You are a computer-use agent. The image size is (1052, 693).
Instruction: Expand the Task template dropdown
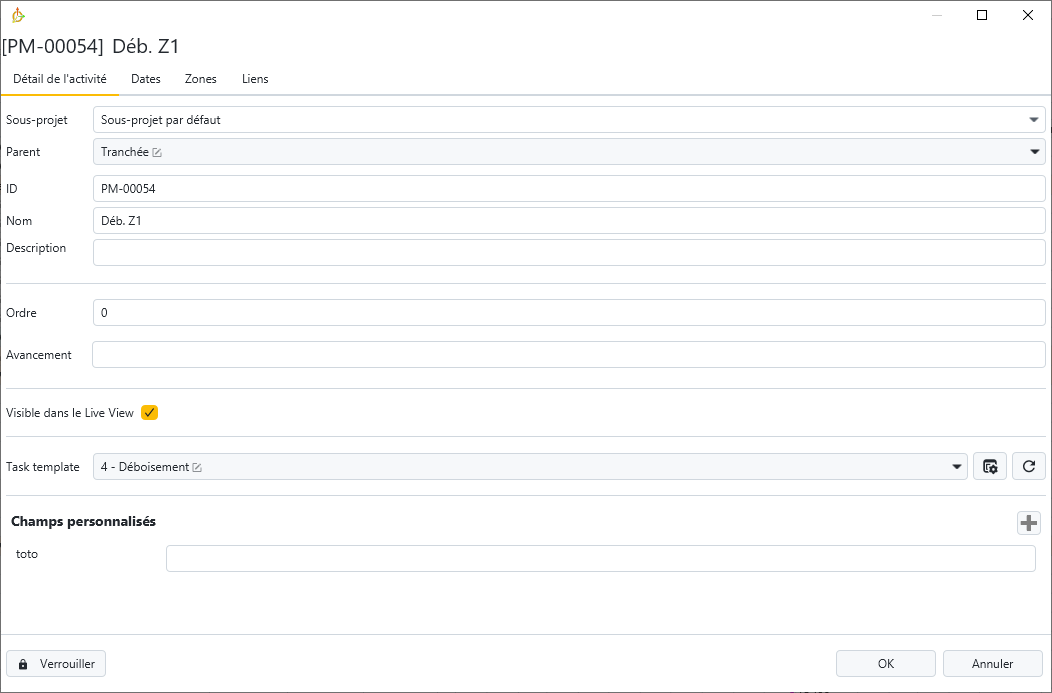[x=957, y=467]
